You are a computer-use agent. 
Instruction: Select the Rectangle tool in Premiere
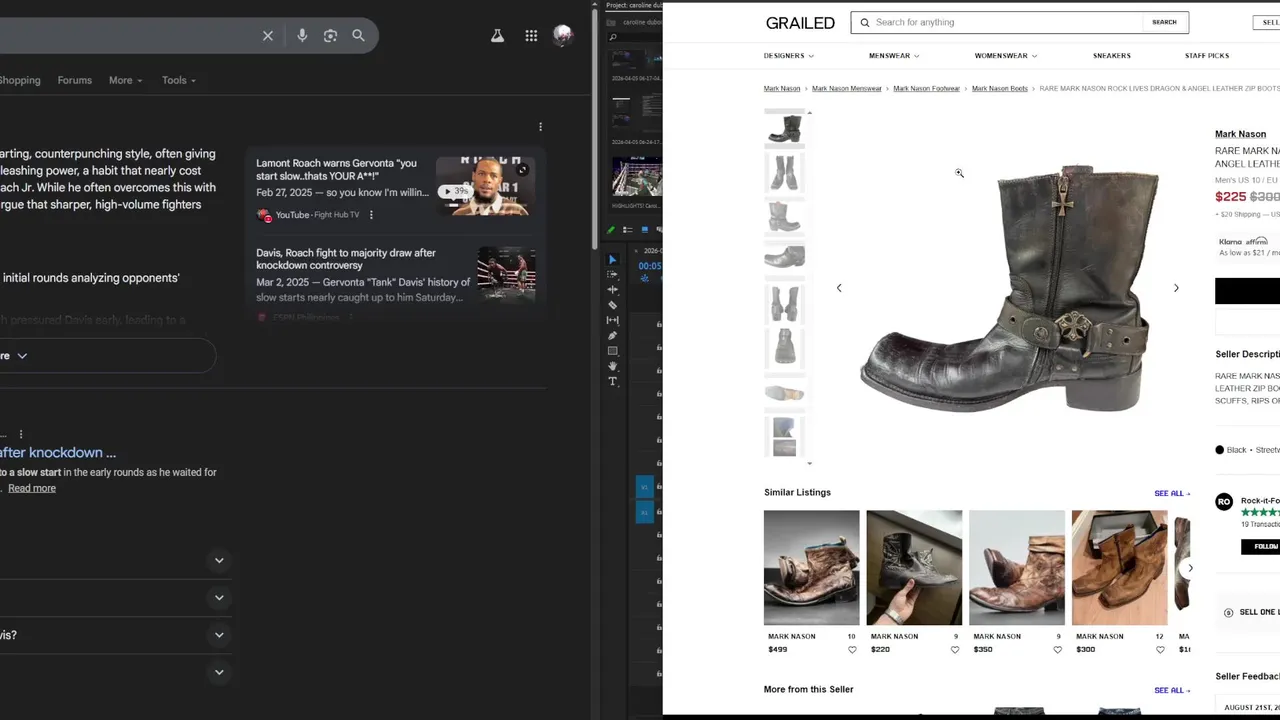[613, 351]
